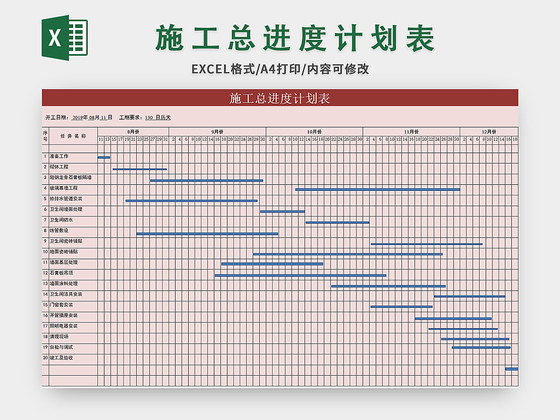Select the subtitle EXCEL格式/A4打印/内容可修改

tap(280, 69)
